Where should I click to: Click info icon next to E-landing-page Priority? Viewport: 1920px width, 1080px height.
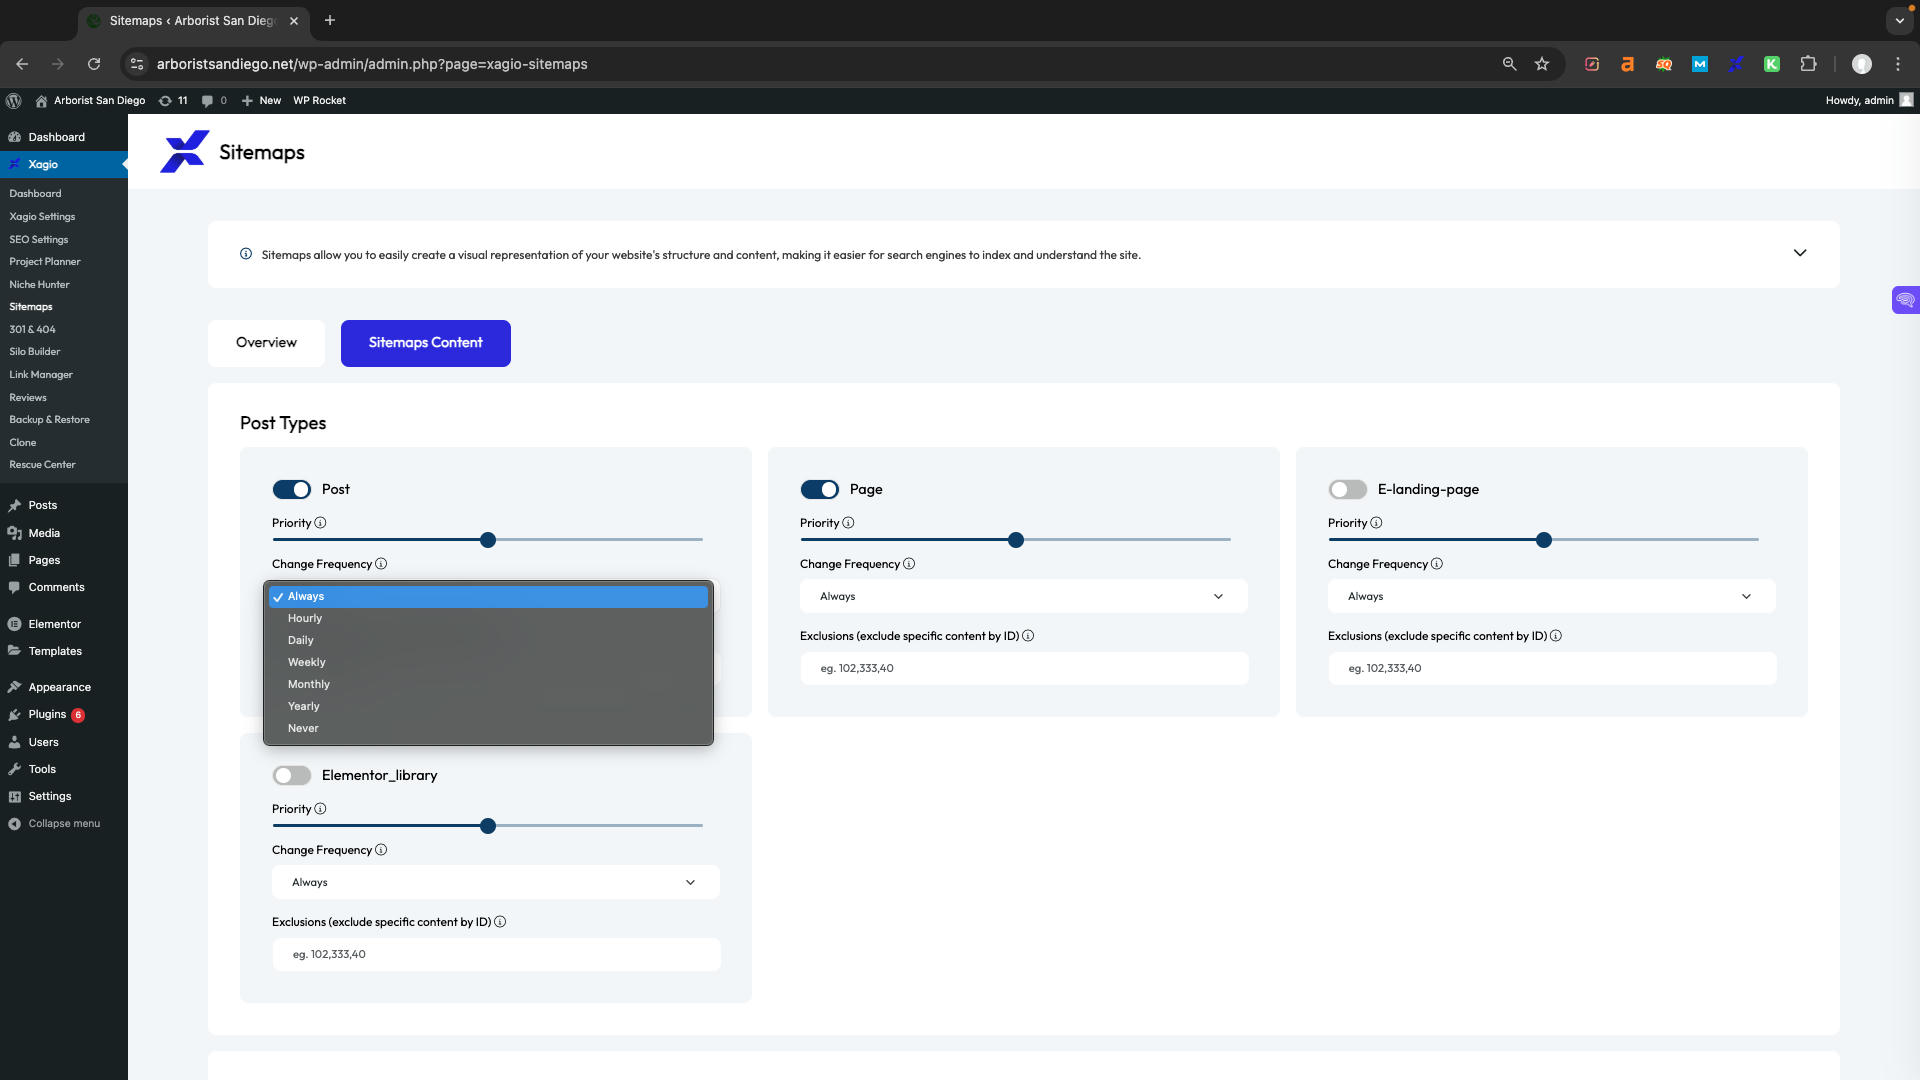1376,523
